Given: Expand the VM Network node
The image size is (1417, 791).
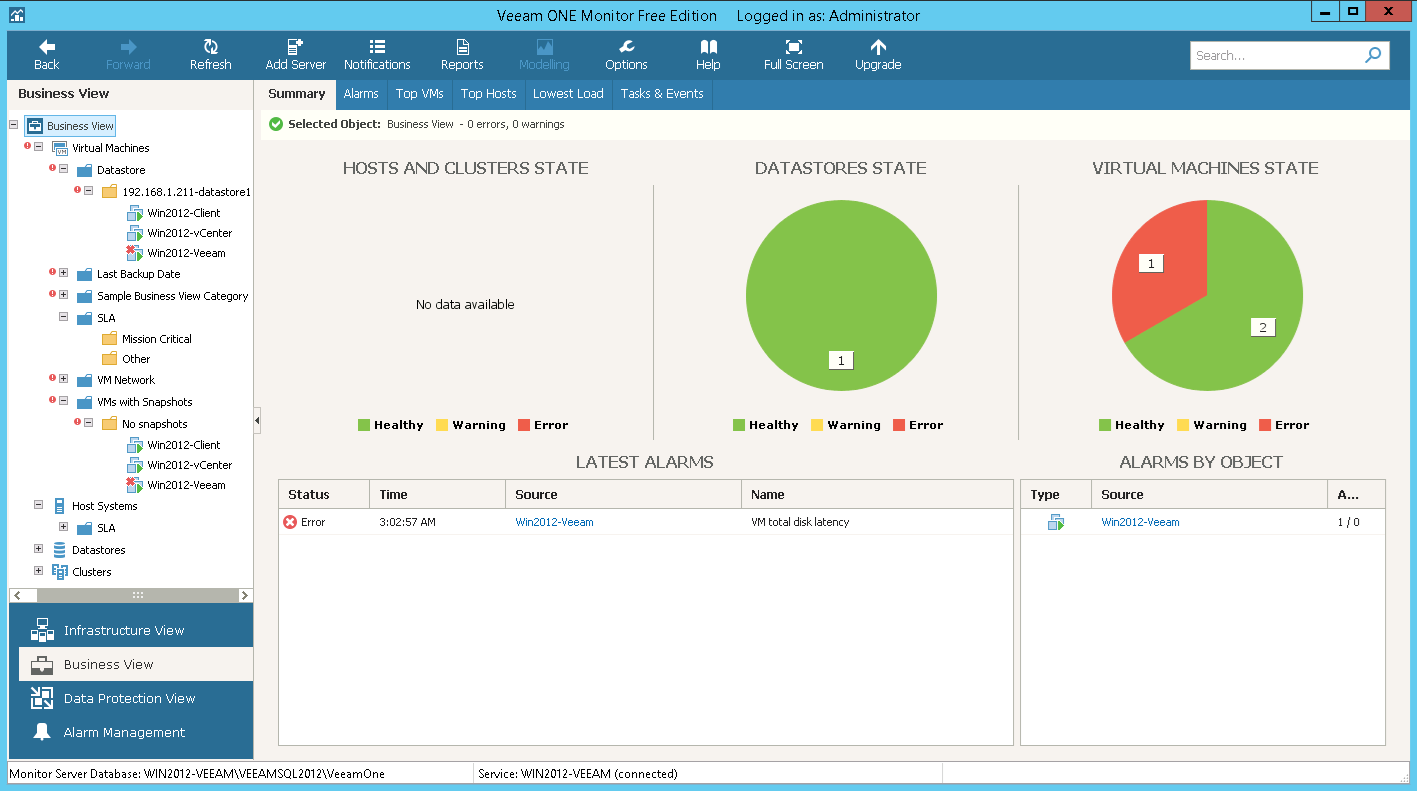Looking at the screenshot, I should click(63, 380).
